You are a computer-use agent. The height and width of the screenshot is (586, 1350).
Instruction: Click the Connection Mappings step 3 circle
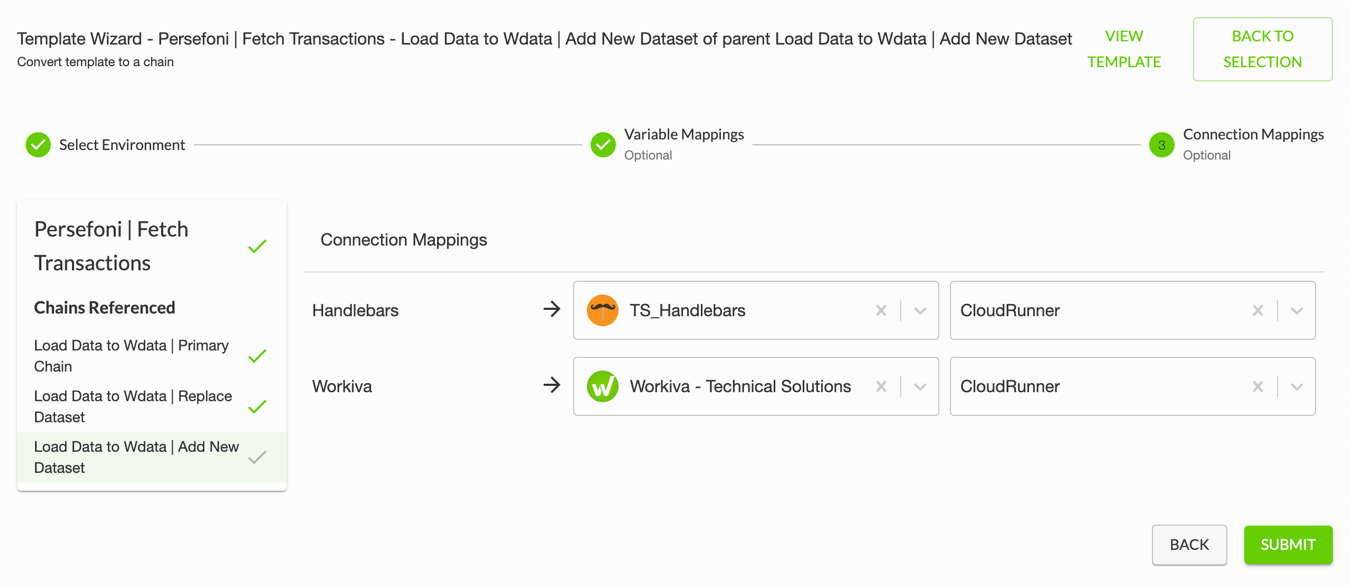[1161, 145]
